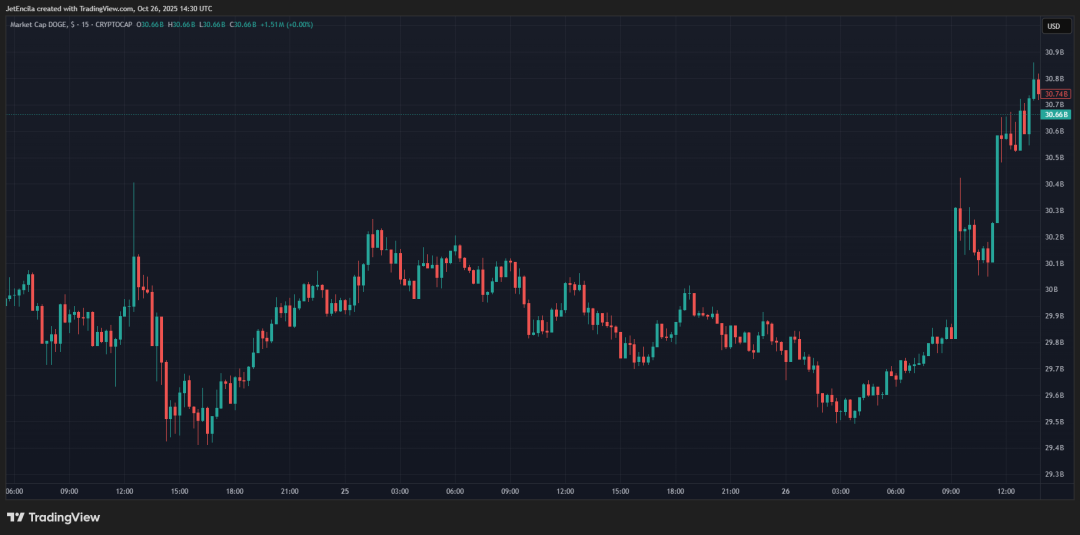Open the USD currency selector
Screen dimensions: 1080x535
[x=1052, y=26]
